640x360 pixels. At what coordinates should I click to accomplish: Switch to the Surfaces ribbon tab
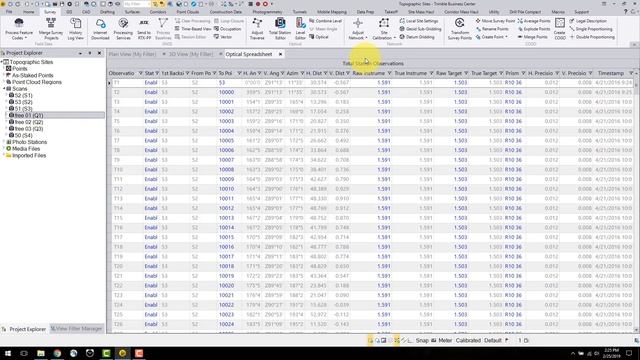(132, 12)
